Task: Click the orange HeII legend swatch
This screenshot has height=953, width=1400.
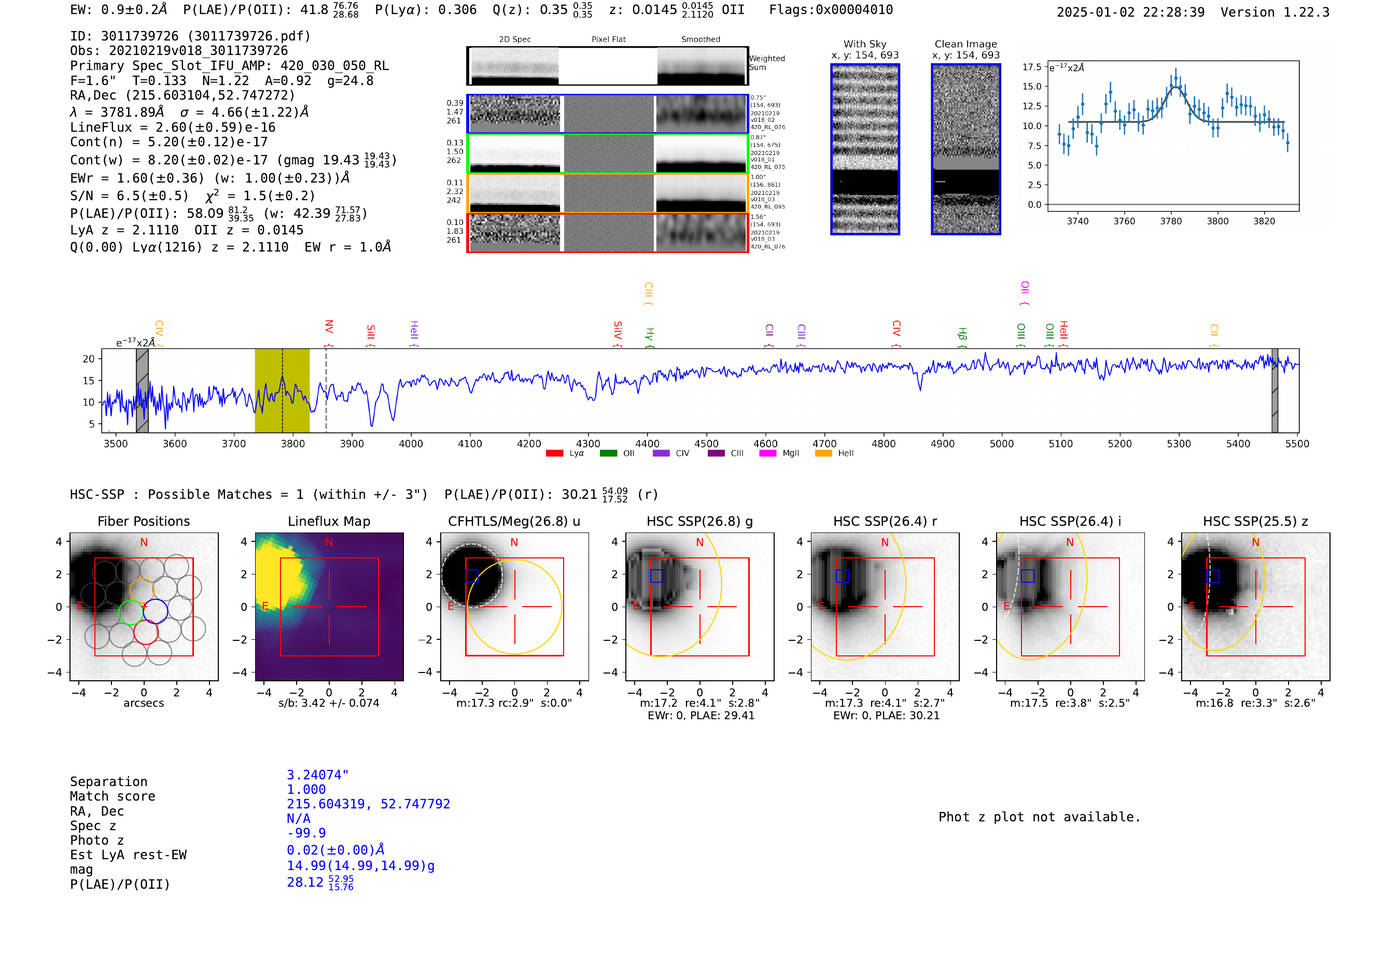Action: 823,454
